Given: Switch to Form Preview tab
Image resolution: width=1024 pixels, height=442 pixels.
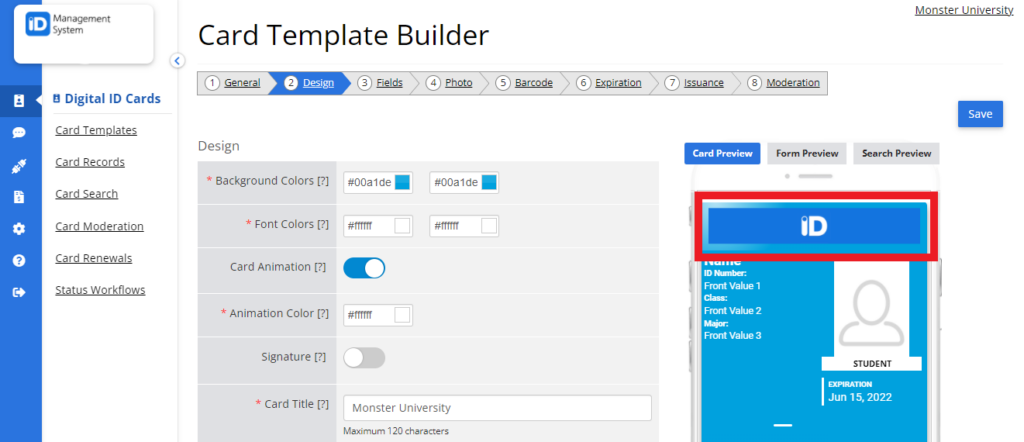Looking at the screenshot, I should click(807, 153).
